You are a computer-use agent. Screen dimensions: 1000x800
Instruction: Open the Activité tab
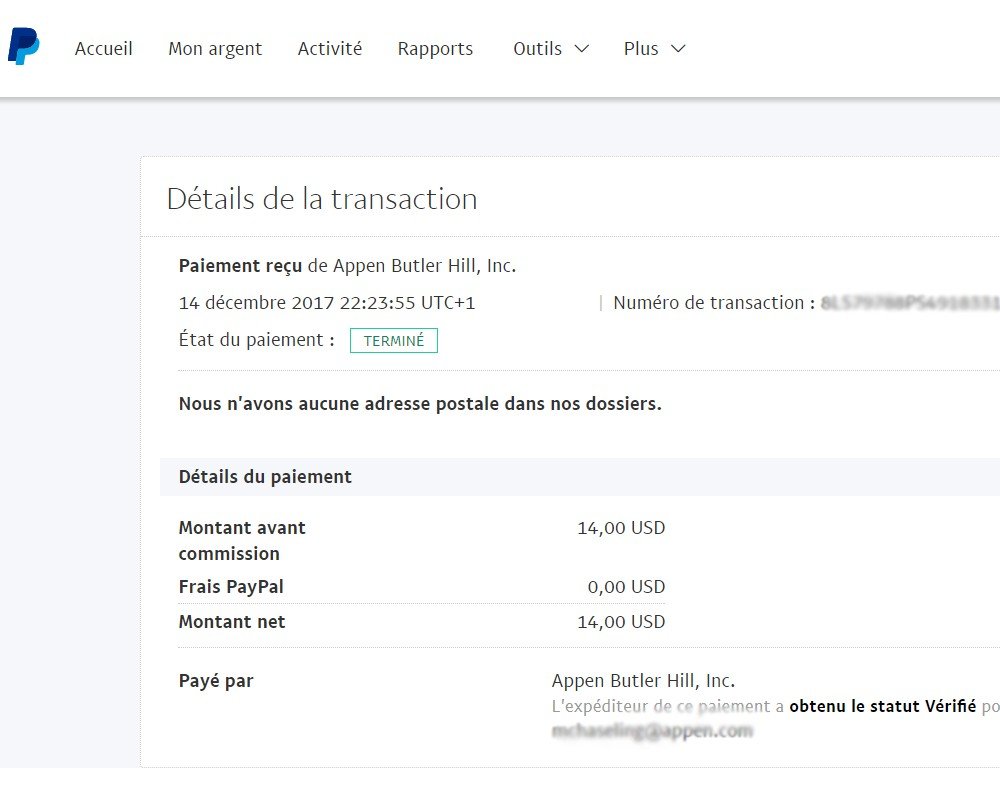(330, 48)
